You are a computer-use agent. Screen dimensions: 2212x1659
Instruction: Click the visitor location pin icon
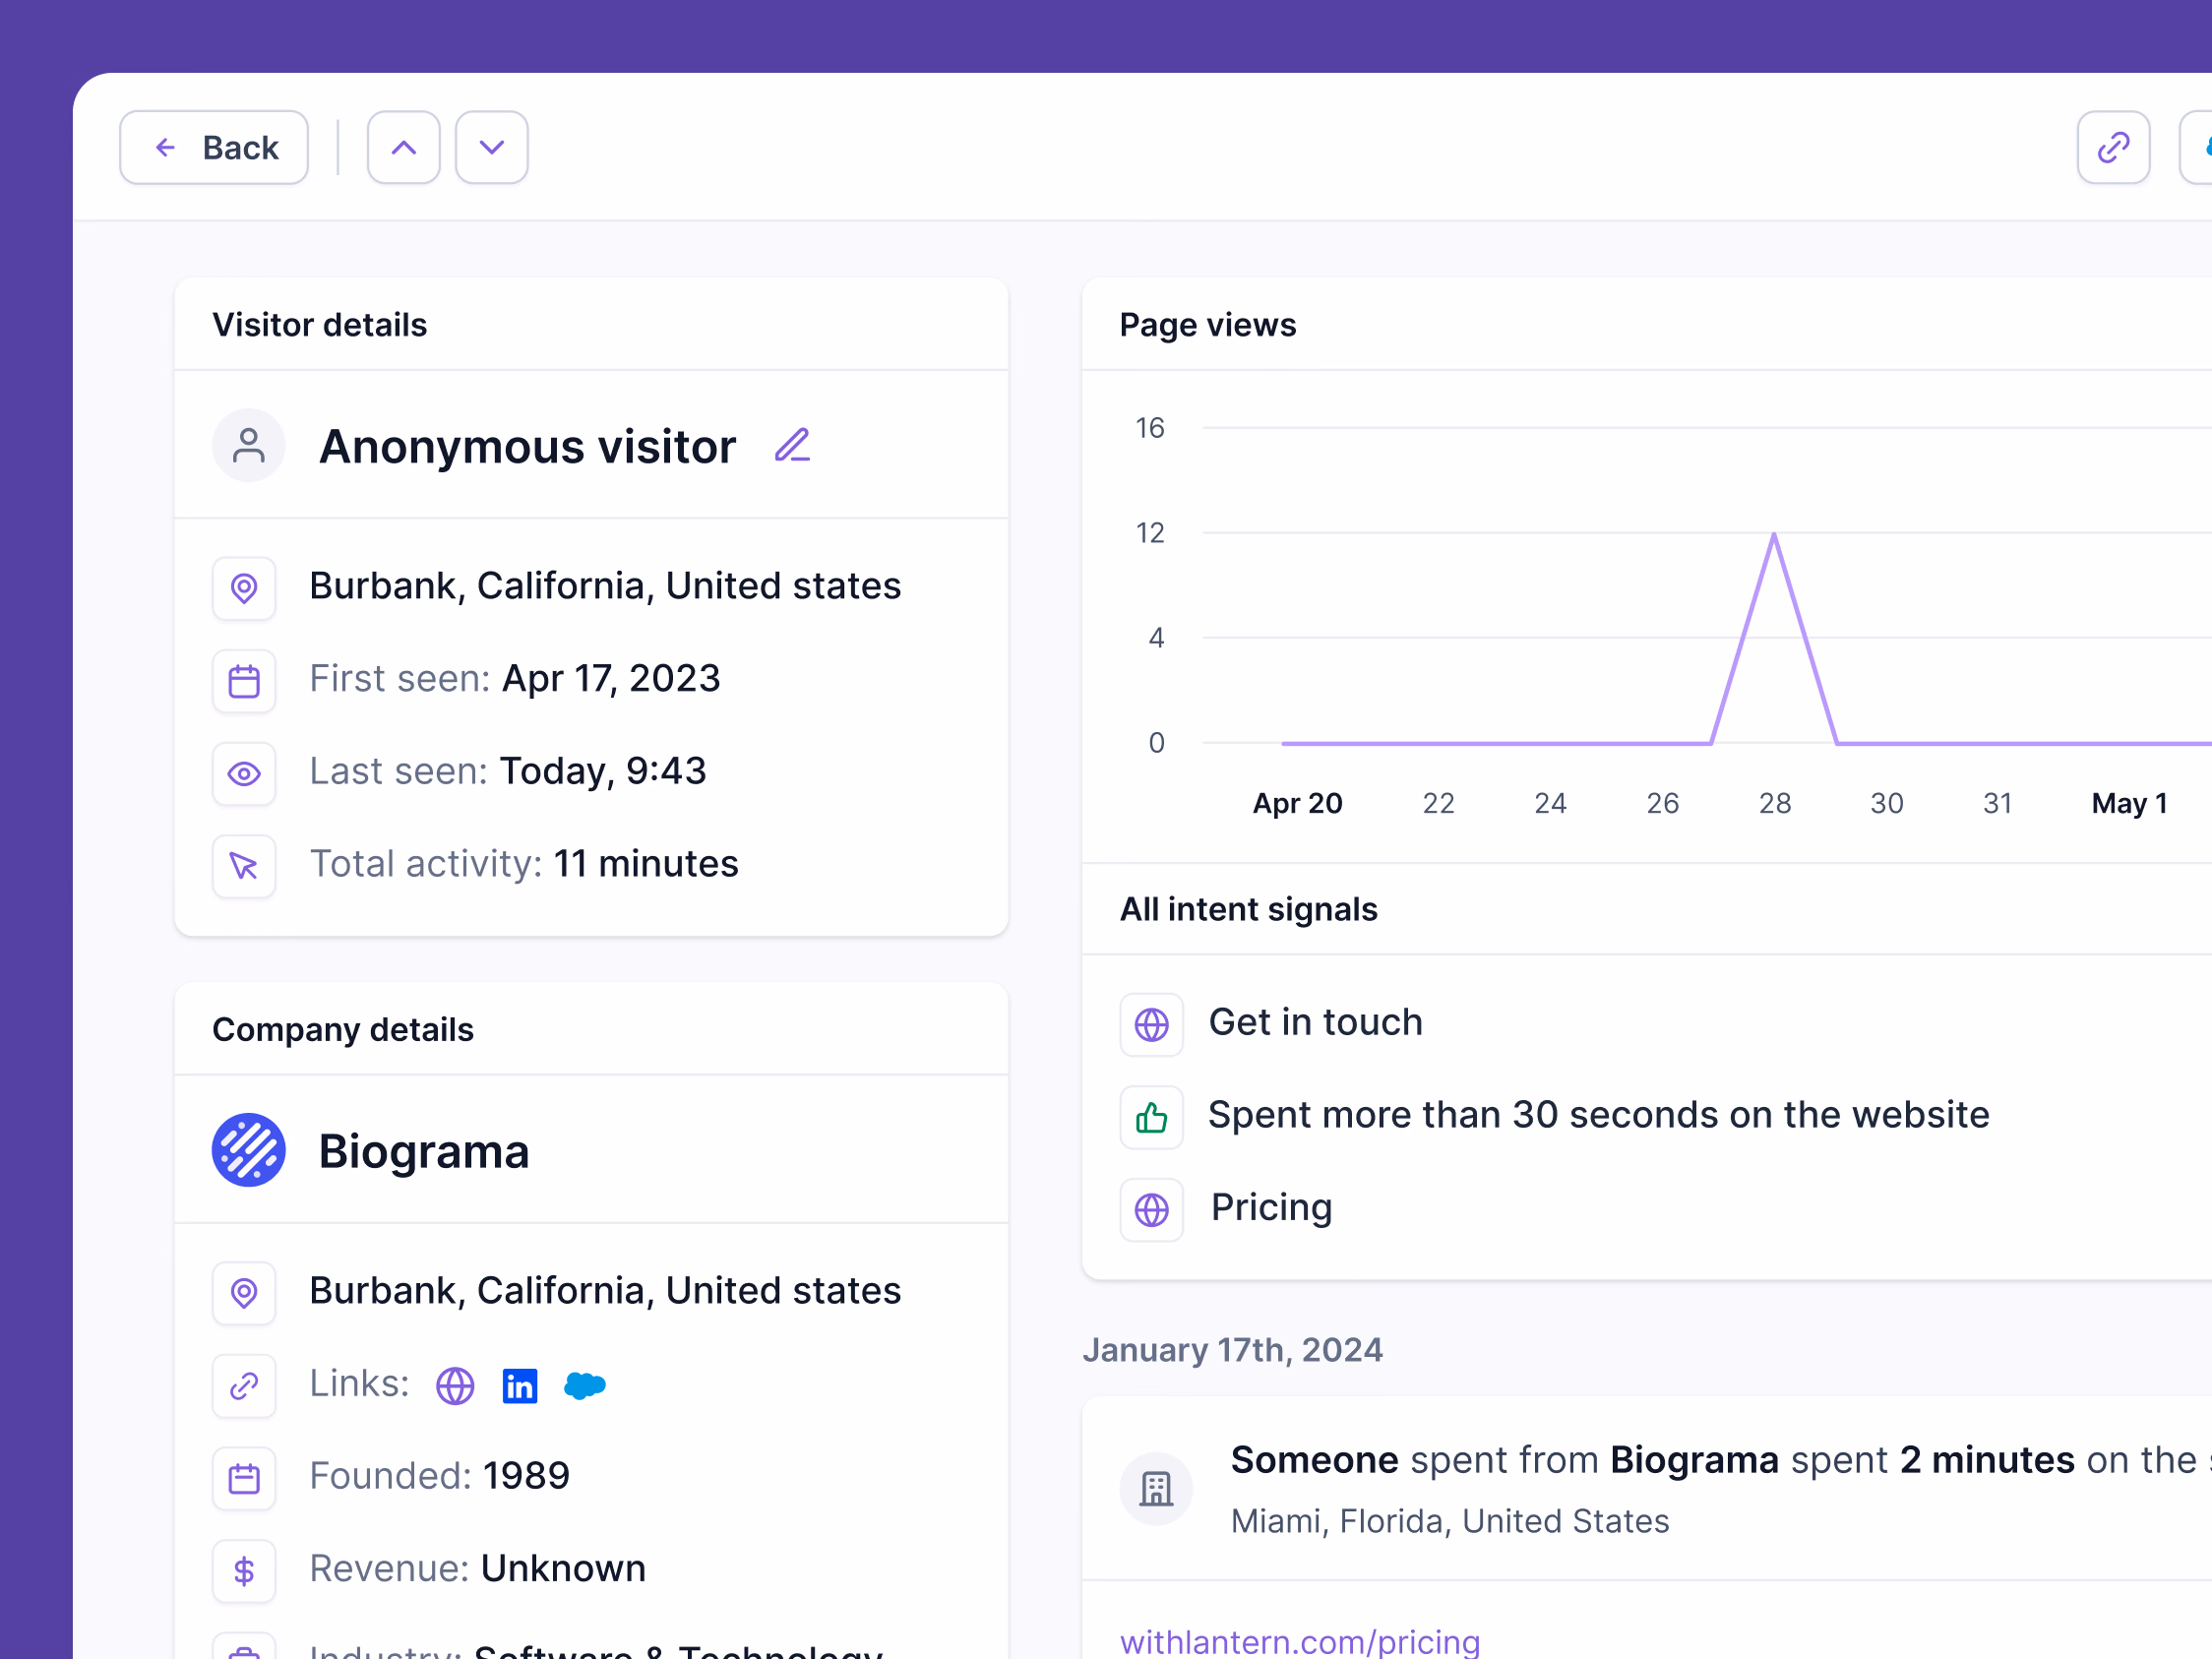coord(244,588)
